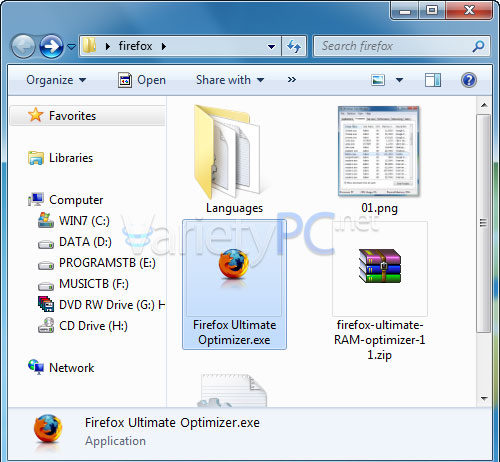Screen dimensions: 500x462
Task: Open the recent pages dropdown arrow
Action: click(71, 47)
